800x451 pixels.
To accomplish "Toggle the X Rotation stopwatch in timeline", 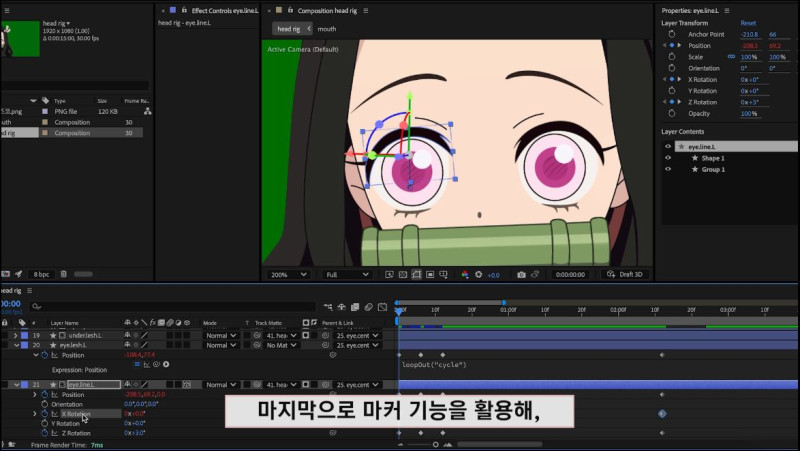I will 44,413.
